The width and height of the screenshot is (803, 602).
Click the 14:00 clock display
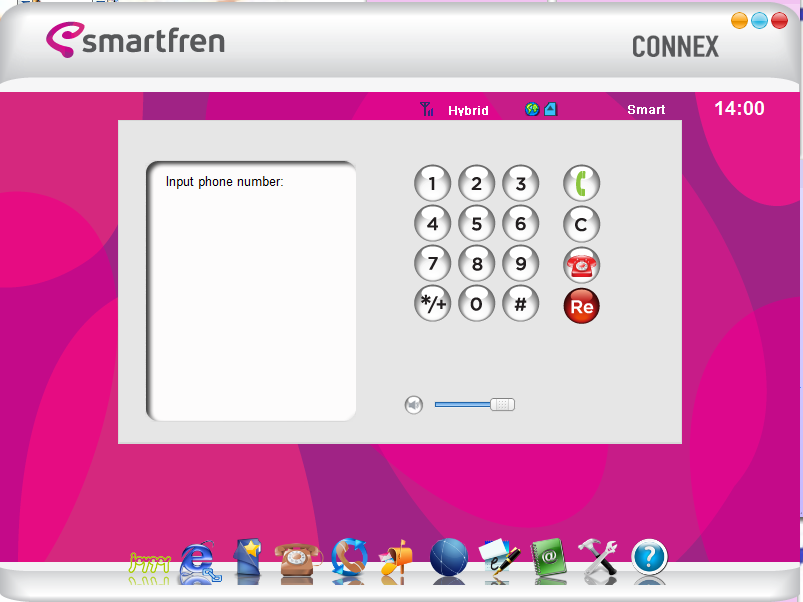[739, 109]
